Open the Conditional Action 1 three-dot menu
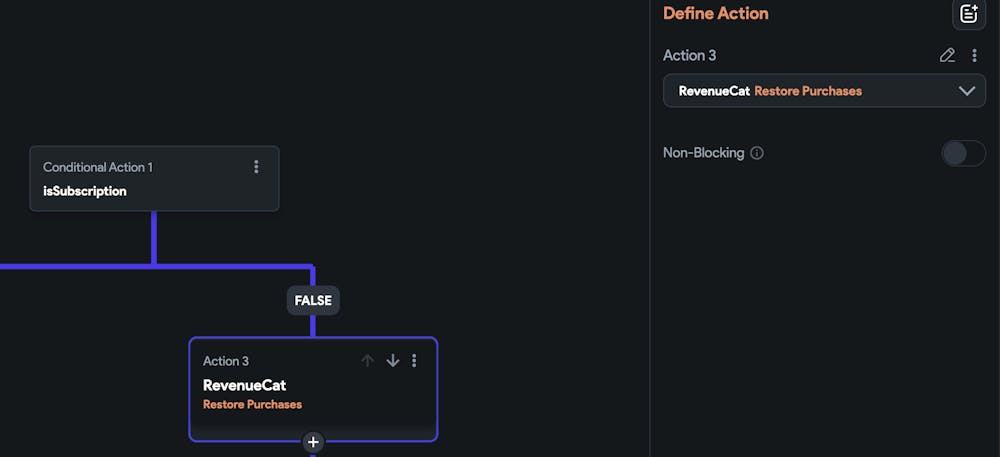The image size is (1000, 457). (256, 167)
